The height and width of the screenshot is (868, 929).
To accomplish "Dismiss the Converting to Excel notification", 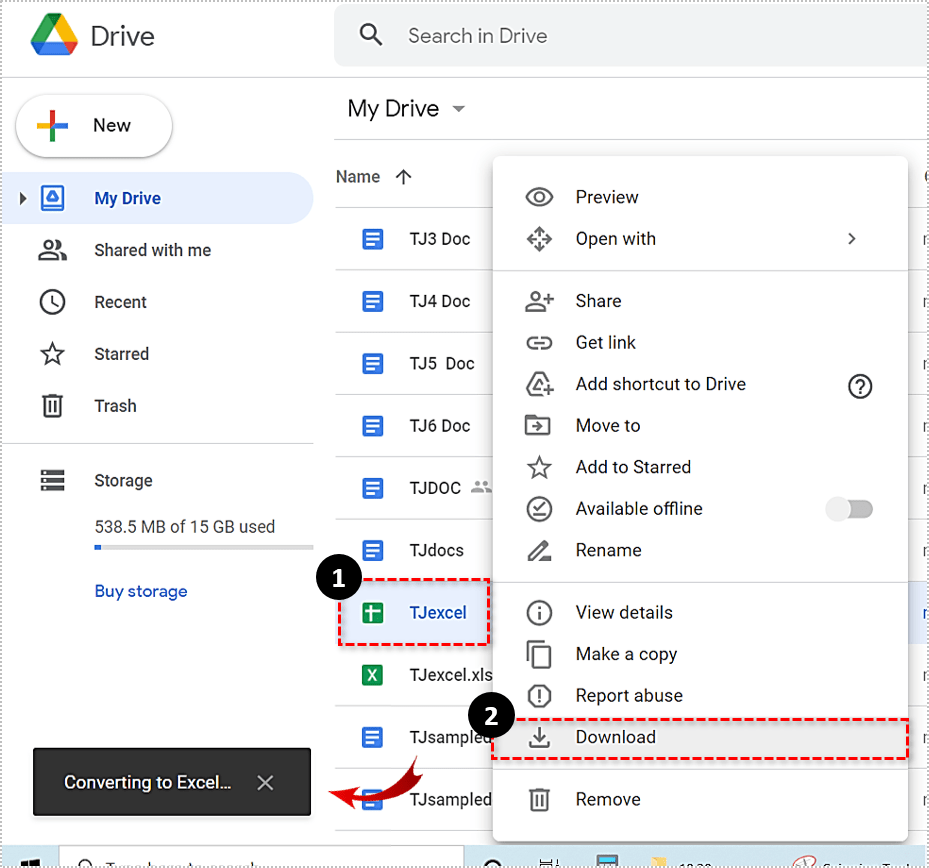I will [x=265, y=783].
